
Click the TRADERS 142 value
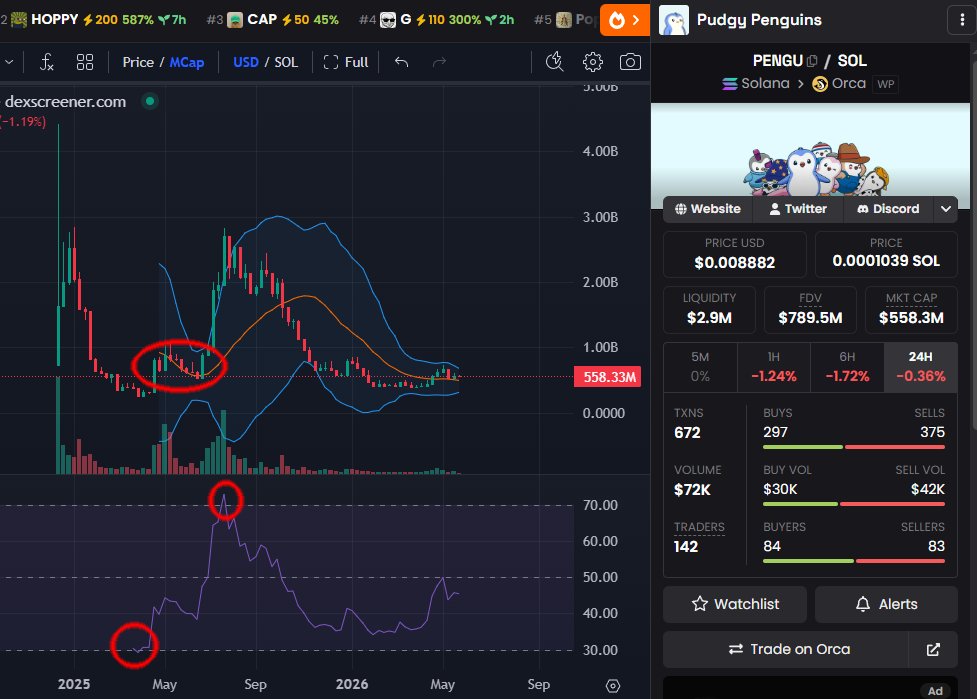pyautogui.click(x=686, y=547)
